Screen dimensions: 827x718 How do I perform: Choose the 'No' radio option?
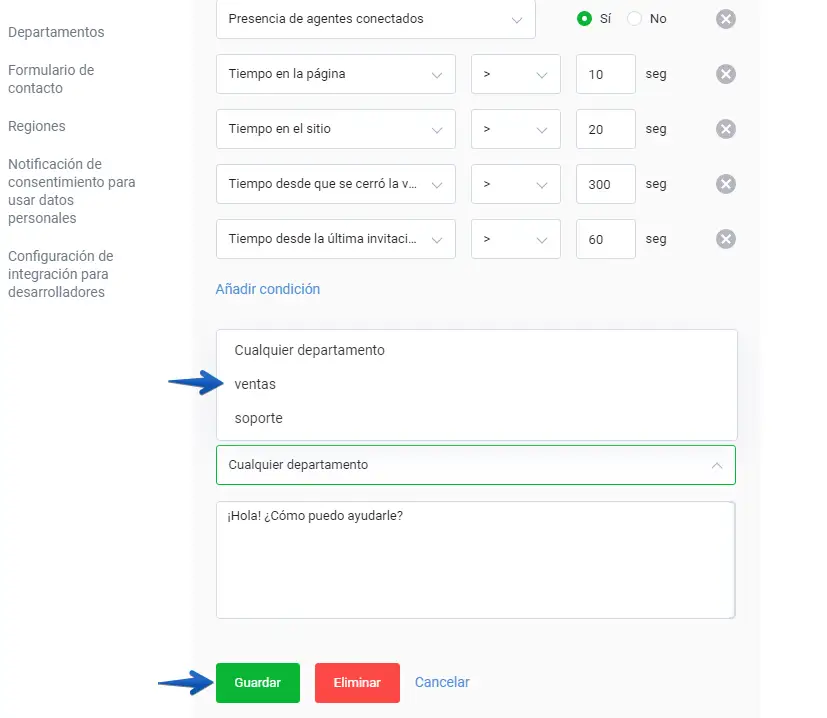634,19
